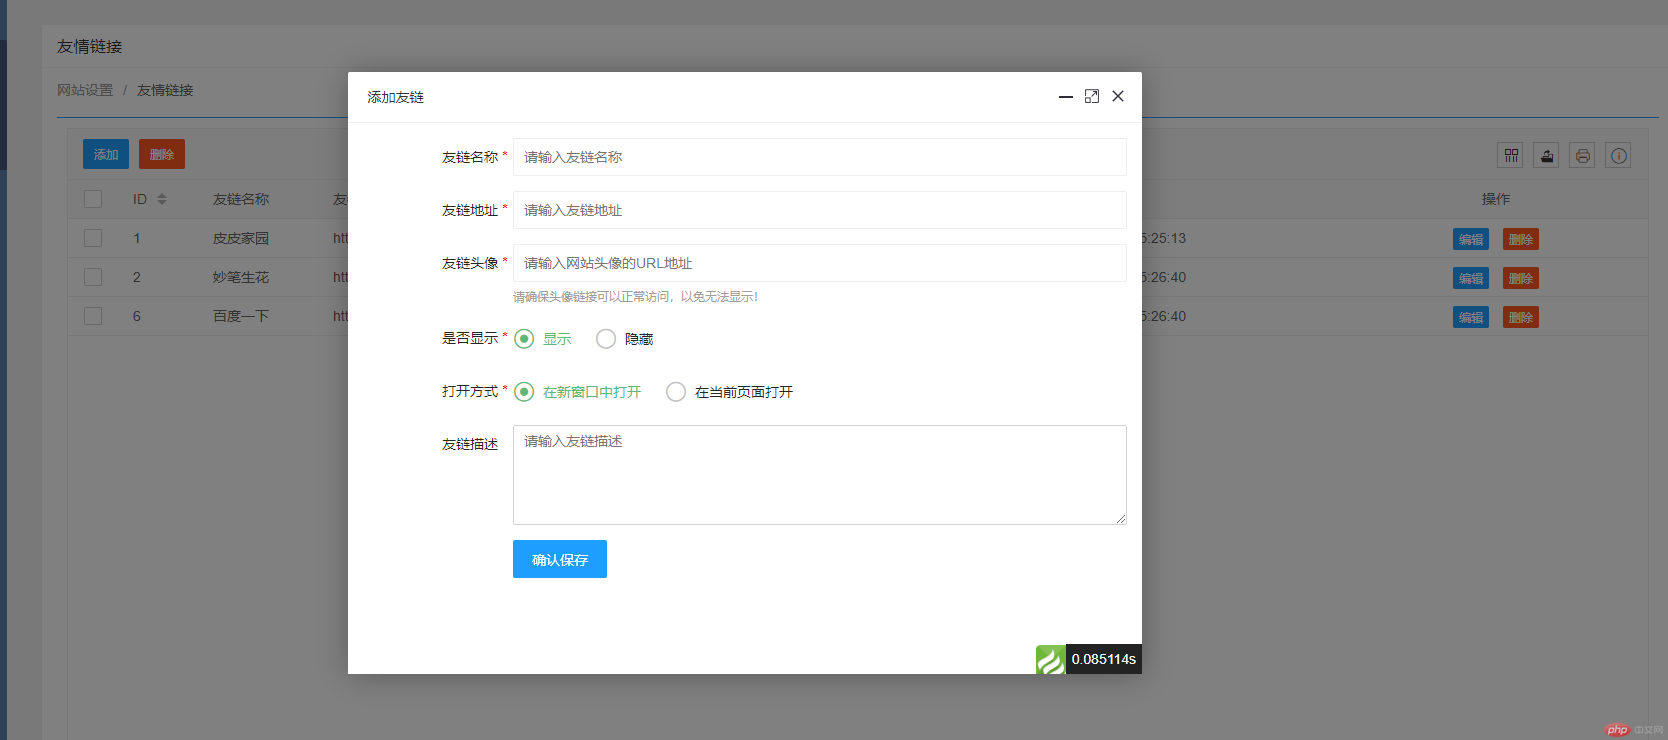Tick the checkbox for row 皮皮家园
This screenshot has width=1668, height=740.
(x=93, y=238)
